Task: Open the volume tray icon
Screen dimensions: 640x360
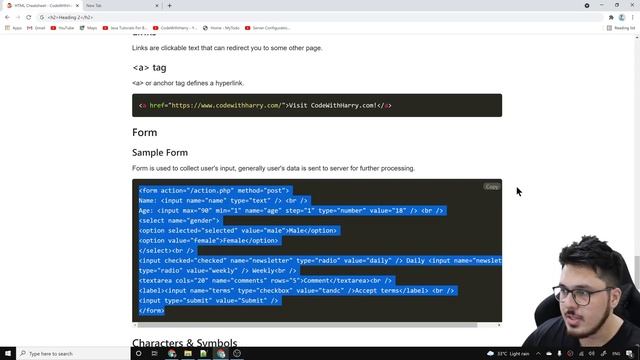Action: tap(592, 353)
